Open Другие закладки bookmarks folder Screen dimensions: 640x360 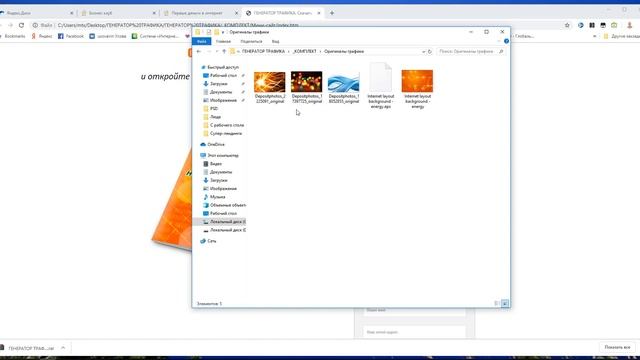pyautogui.click(x=621, y=36)
